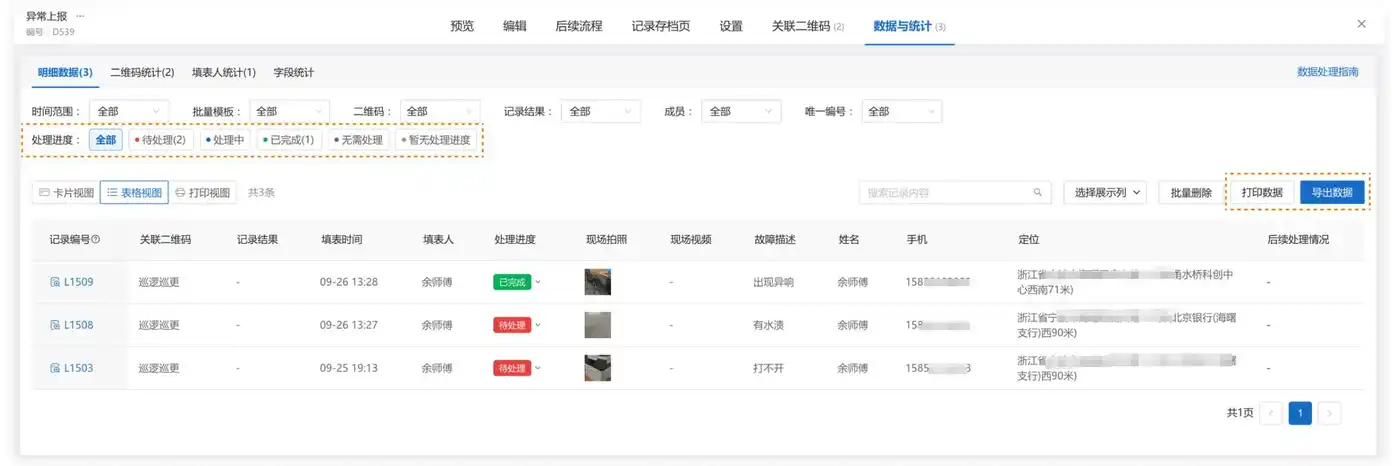Filter progress by 无需处理
1400x466 pixels.
point(358,140)
